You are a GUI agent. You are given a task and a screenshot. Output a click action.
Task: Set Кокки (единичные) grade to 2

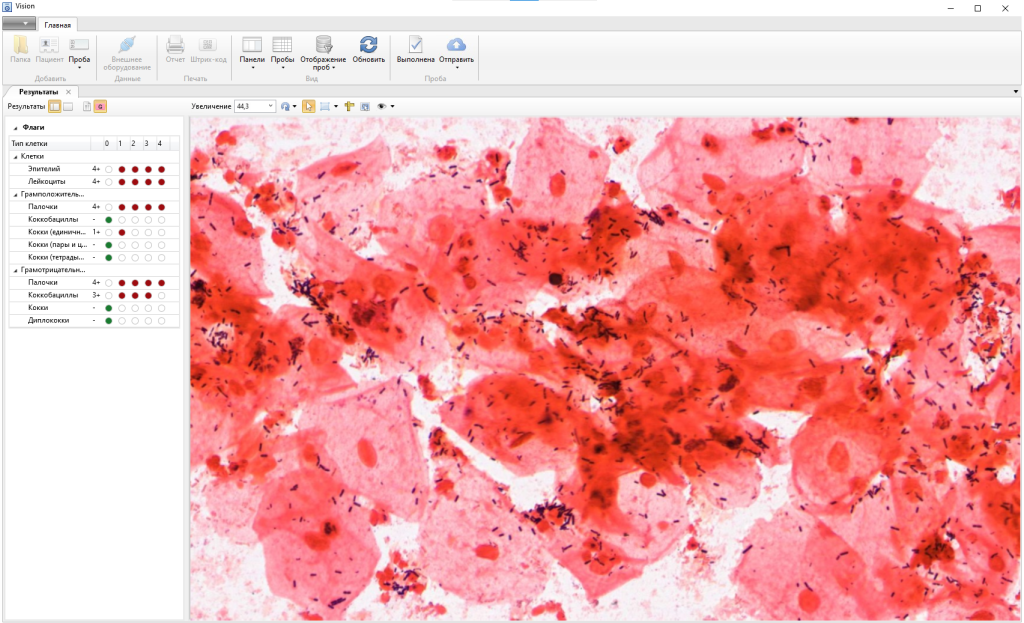pyautogui.click(x=134, y=232)
